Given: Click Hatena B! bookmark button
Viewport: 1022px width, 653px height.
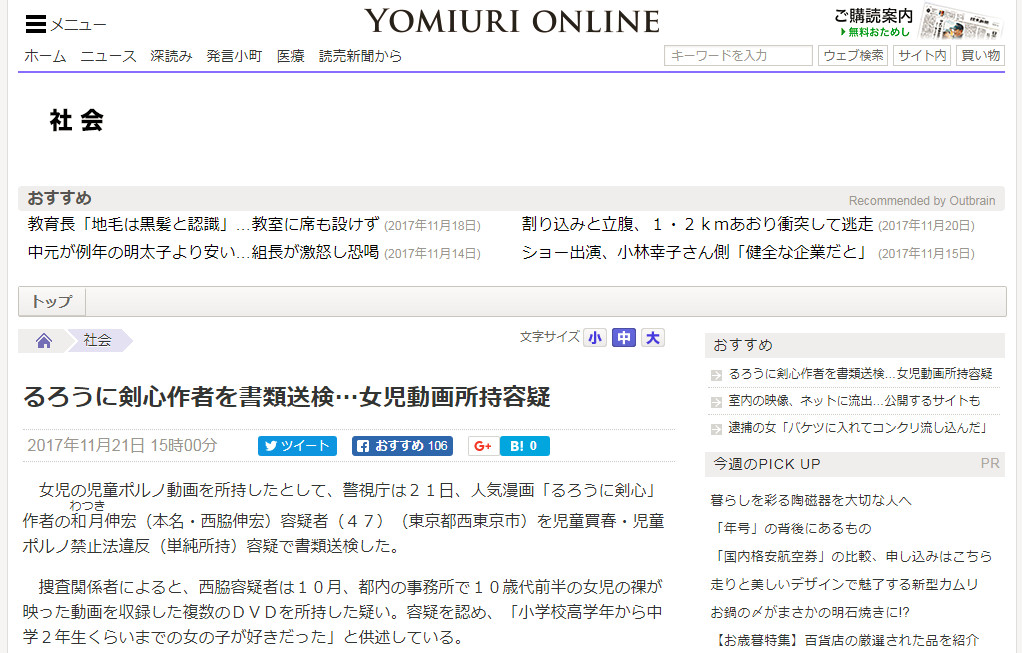Looking at the screenshot, I should [525, 446].
